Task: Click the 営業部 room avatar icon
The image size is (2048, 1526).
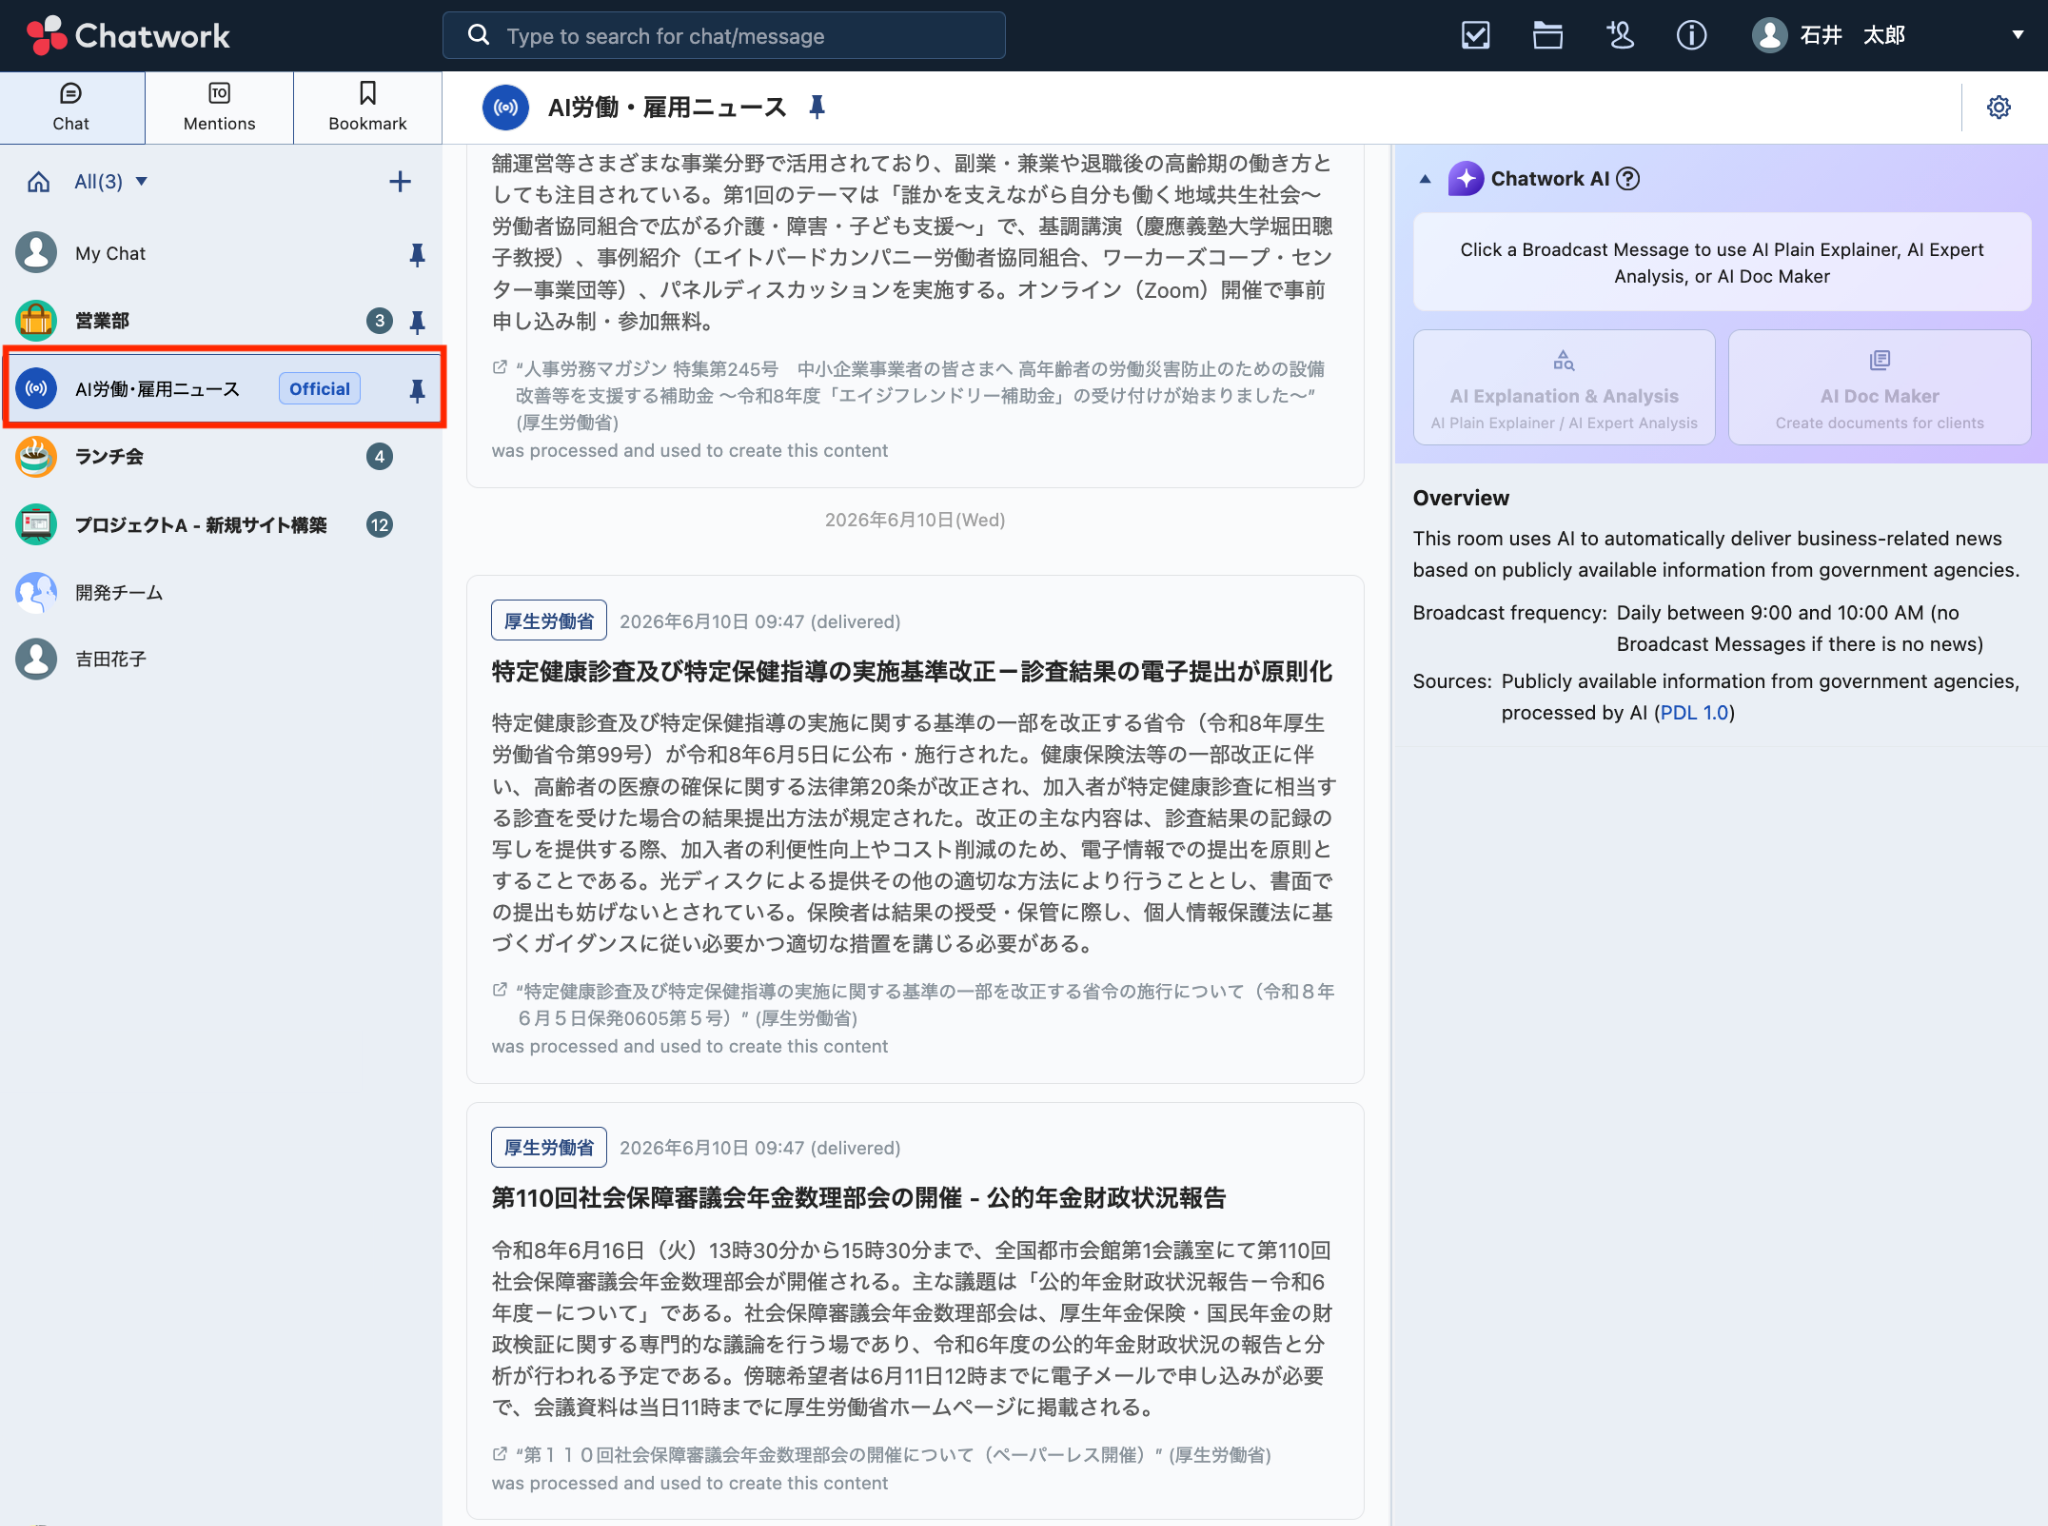Action: point(36,321)
